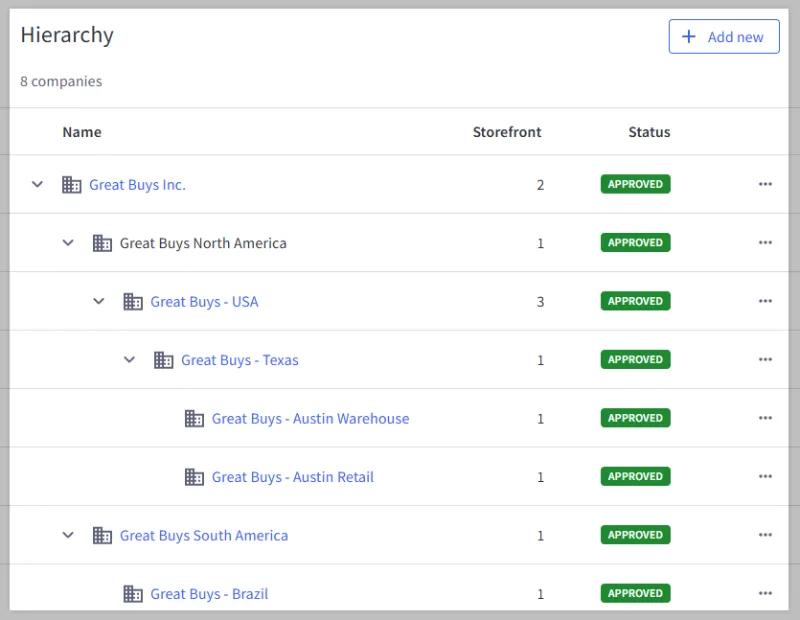The image size is (800, 620).
Task: Open more options for Great Buys - Texas
Action: [765, 359]
